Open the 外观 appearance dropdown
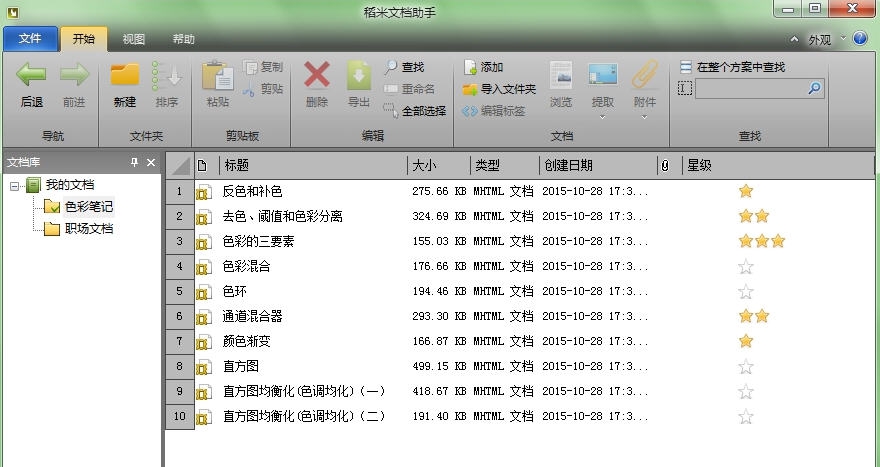This screenshot has width=880, height=467. (x=827, y=39)
